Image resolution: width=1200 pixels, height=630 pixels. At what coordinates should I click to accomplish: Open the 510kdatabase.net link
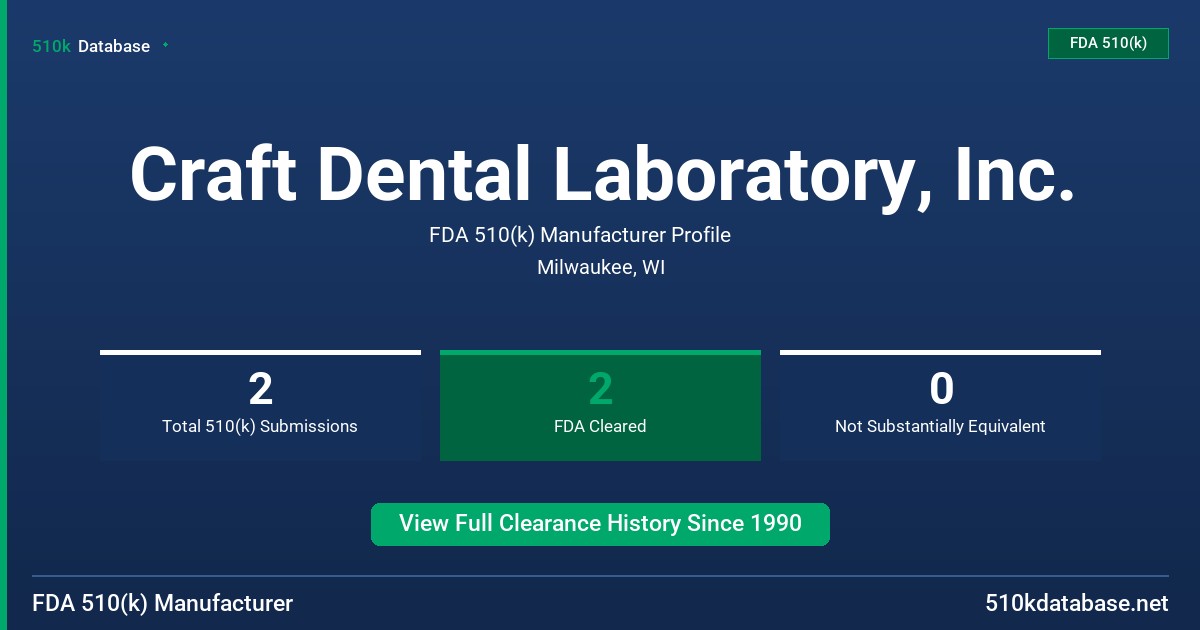[x=1076, y=603]
